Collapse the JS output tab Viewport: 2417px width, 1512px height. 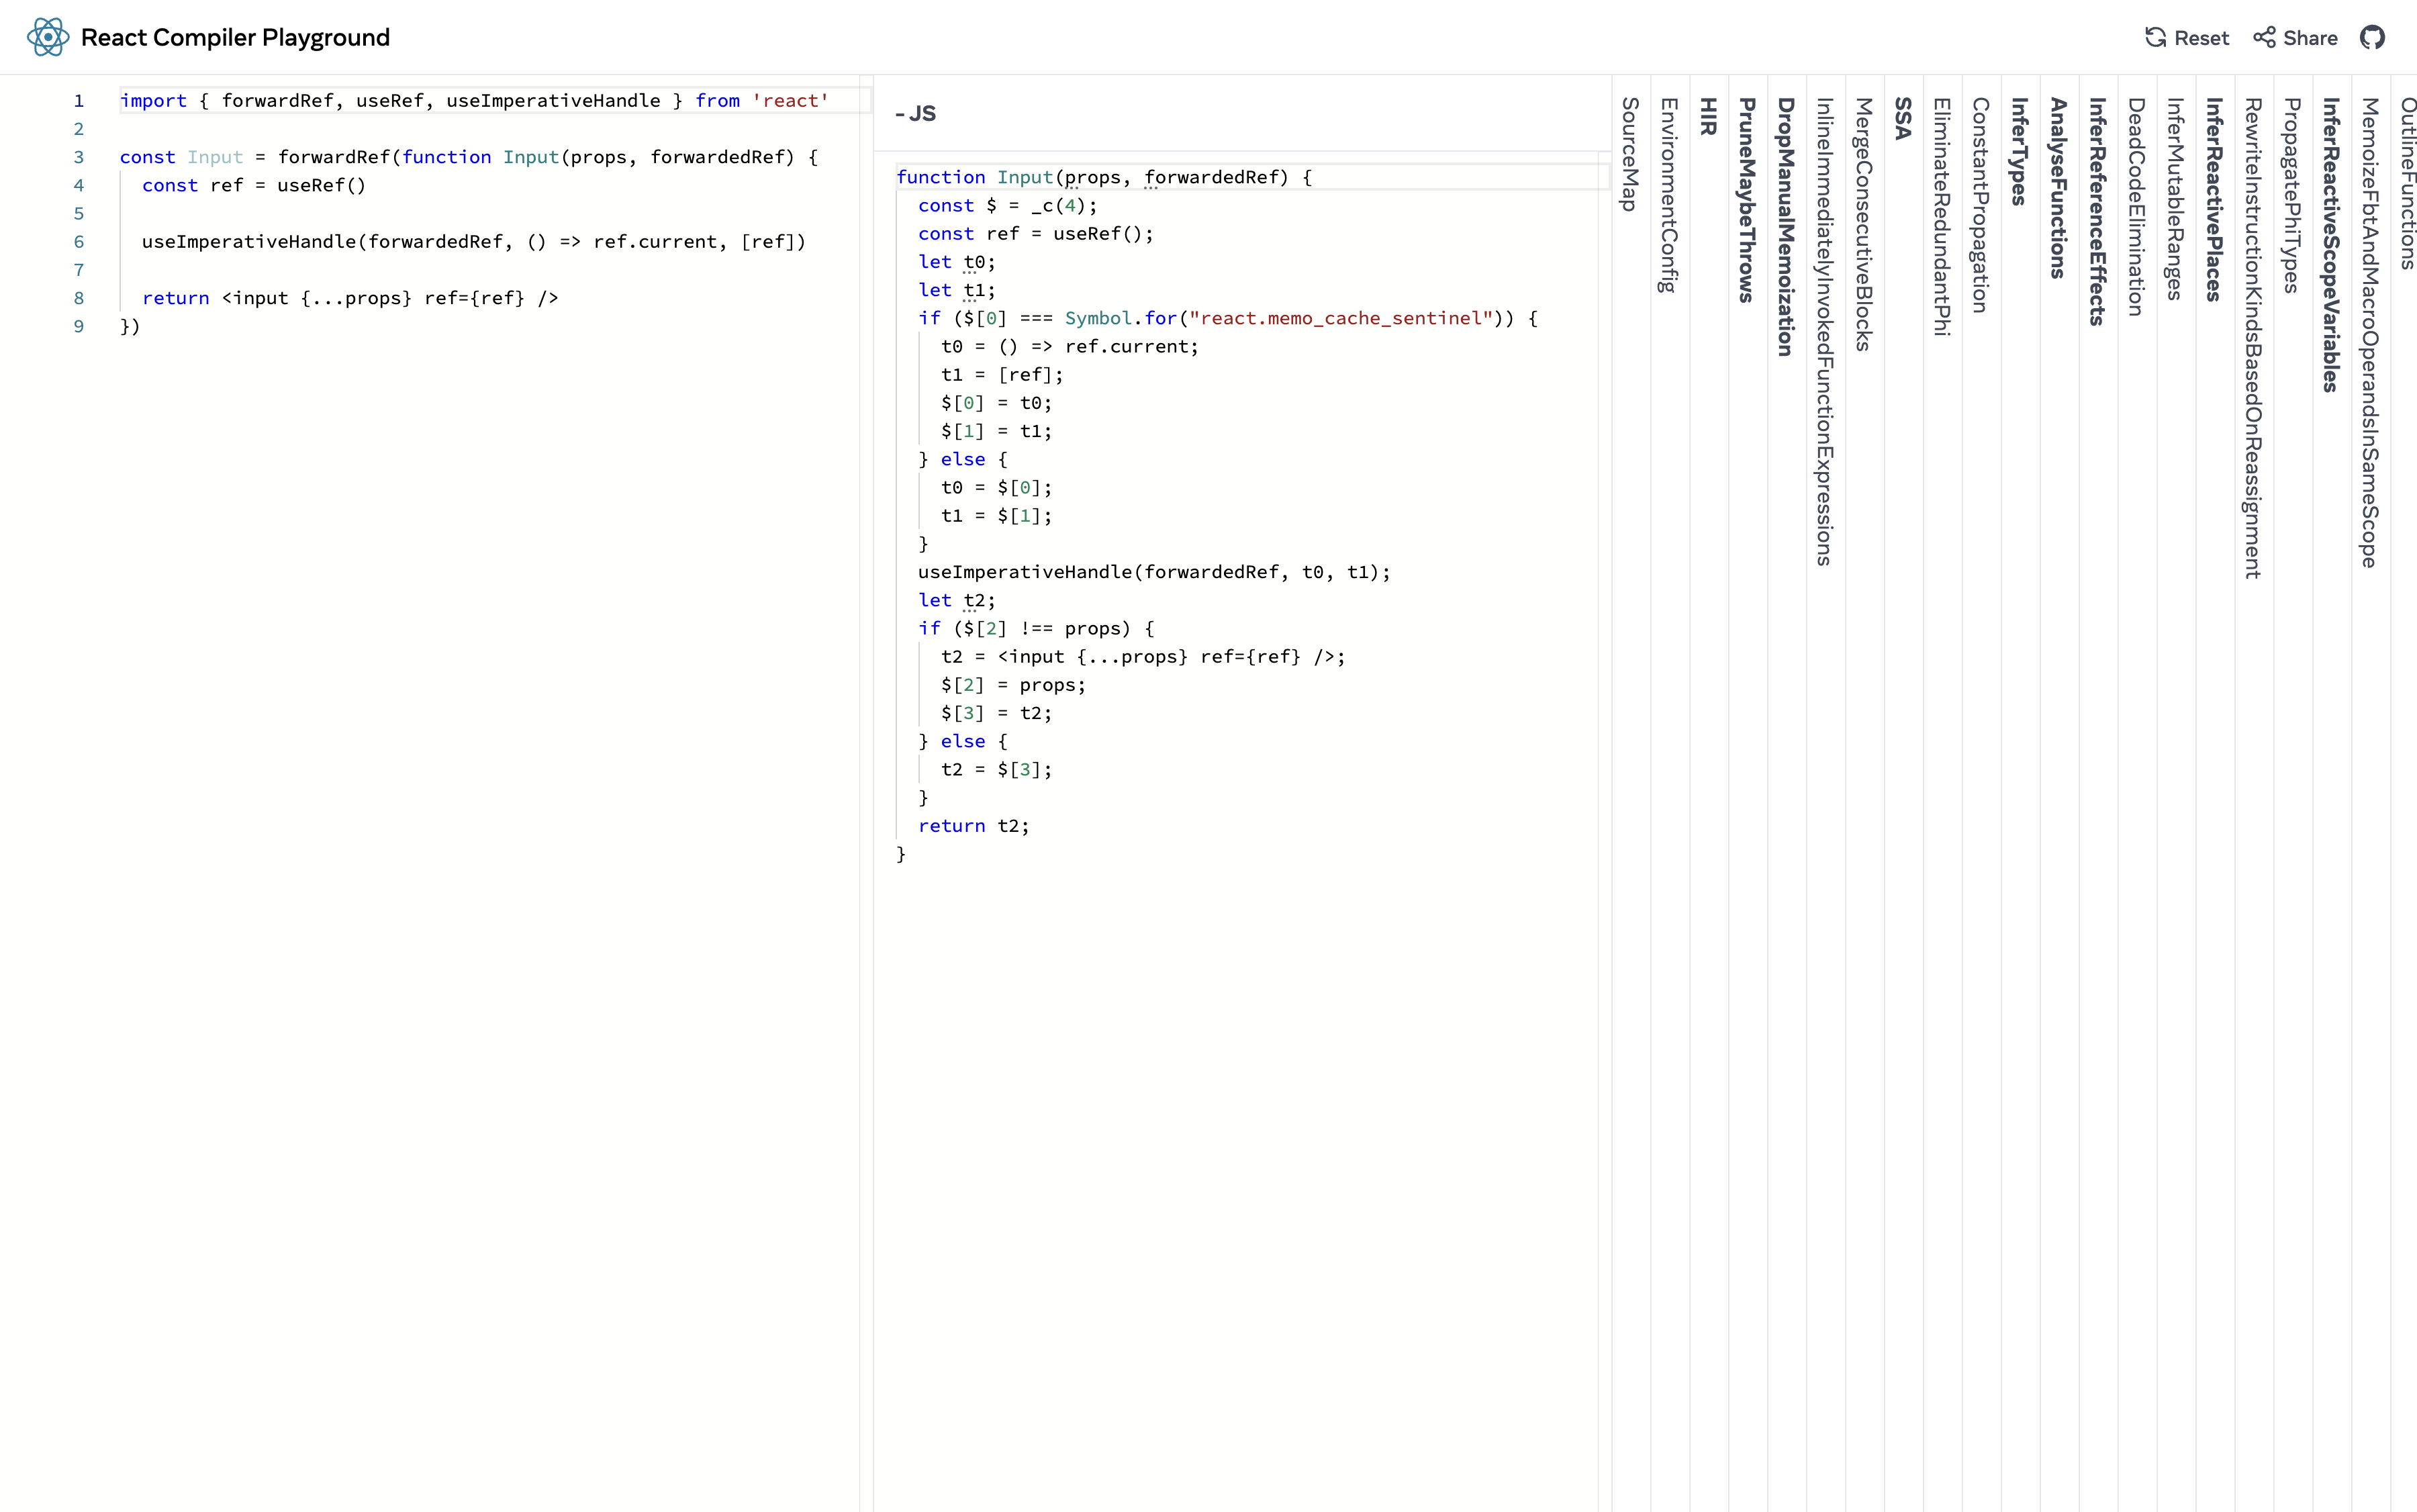pos(916,114)
